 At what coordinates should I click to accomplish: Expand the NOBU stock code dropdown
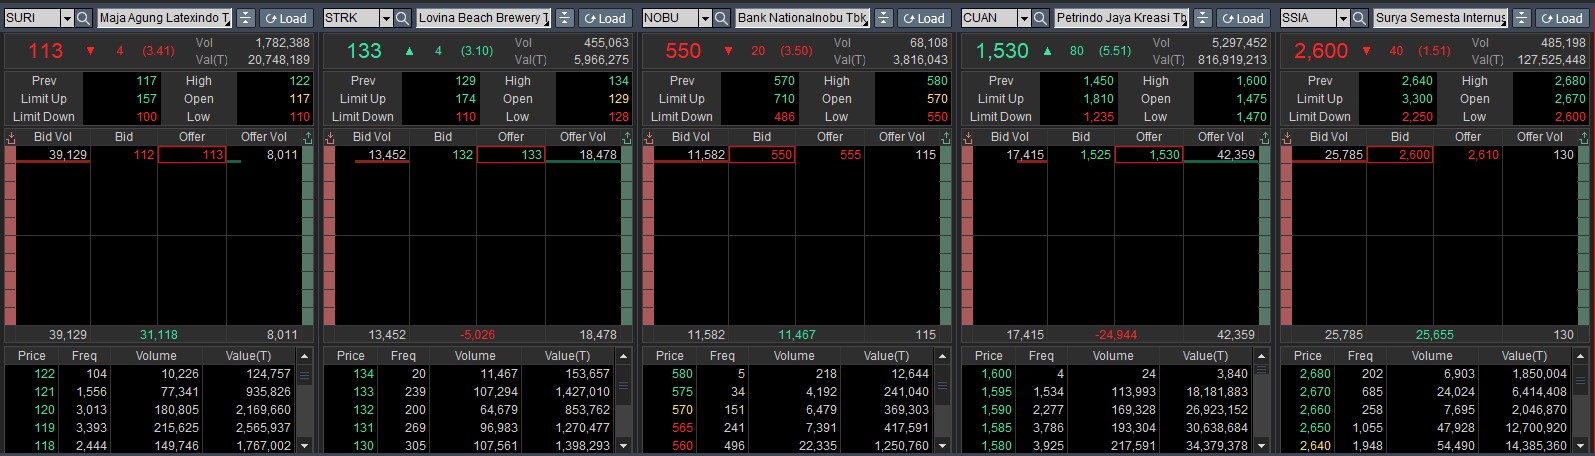[705, 18]
